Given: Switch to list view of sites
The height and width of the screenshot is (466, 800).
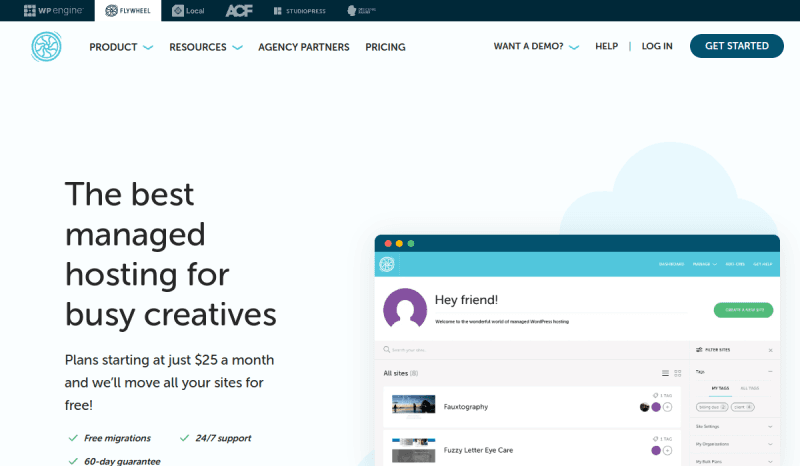Looking at the screenshot, I should [664, 373].
